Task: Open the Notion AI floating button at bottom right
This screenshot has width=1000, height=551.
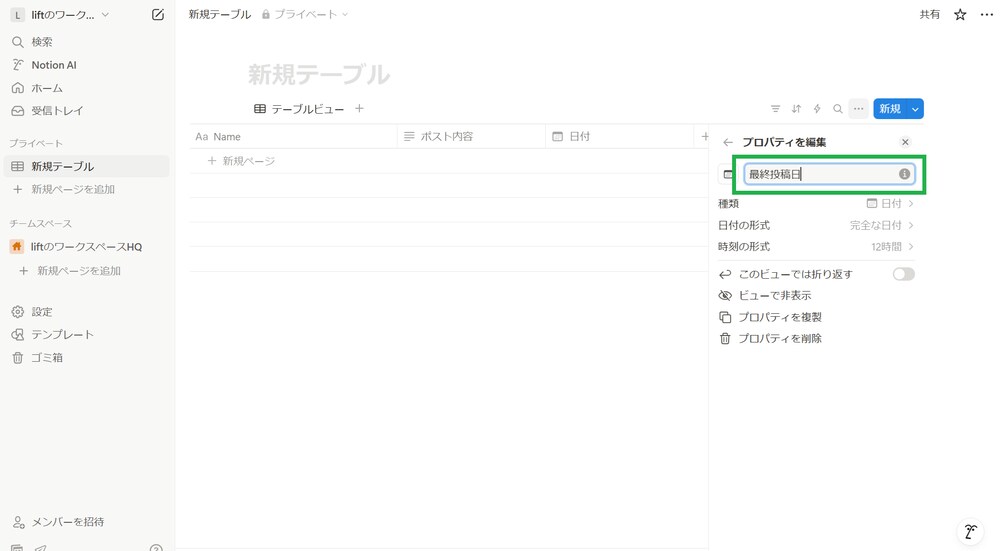Action: pyautogui.click(x=971, y=531)
